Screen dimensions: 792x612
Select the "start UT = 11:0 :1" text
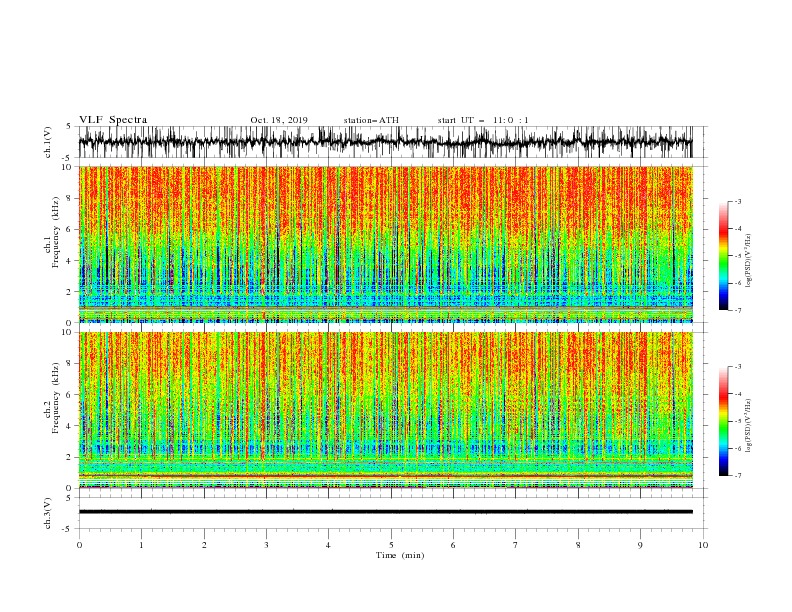[483, 120]
